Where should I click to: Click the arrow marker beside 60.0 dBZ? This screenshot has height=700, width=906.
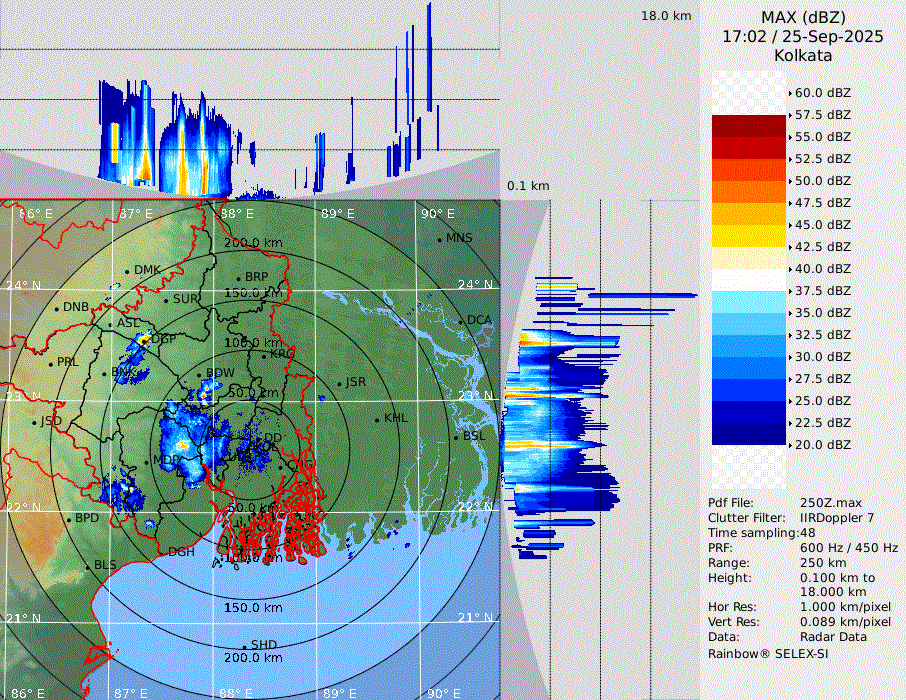(790, 92)
